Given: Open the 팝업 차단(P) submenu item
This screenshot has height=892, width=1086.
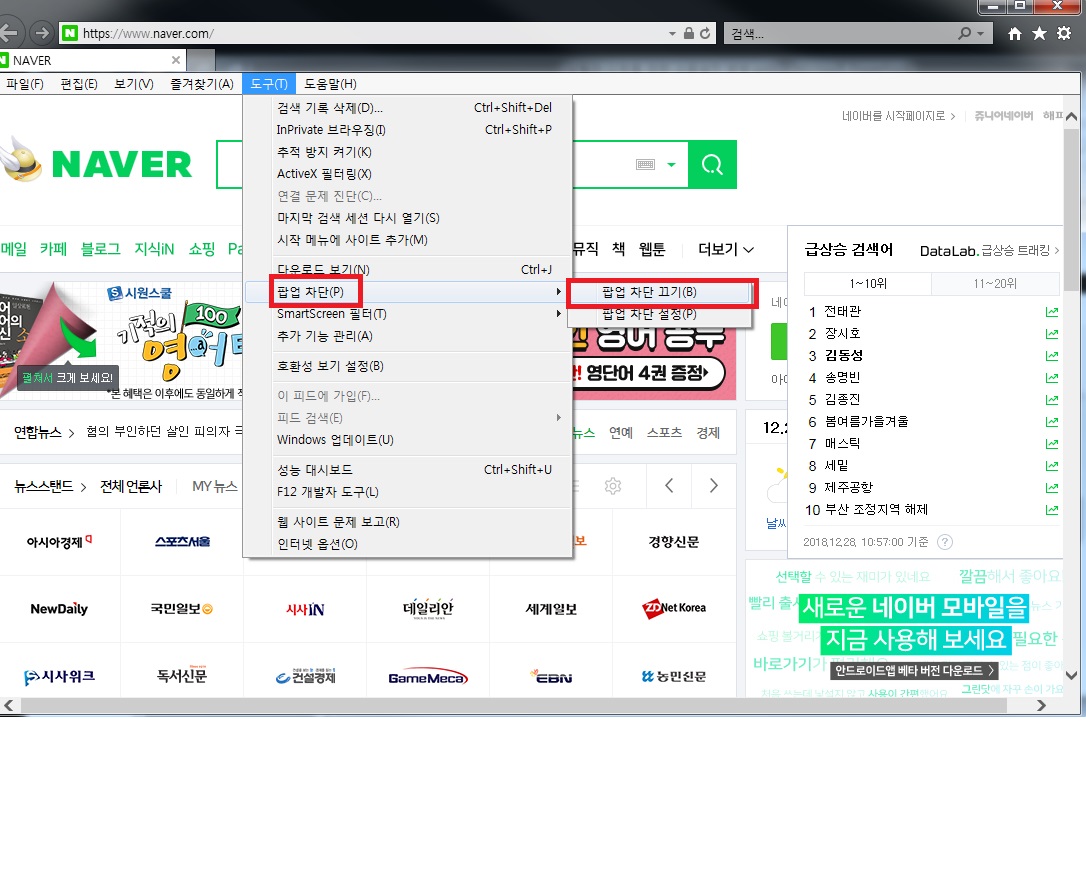Looking at the screenshot, I should point(409,292).
